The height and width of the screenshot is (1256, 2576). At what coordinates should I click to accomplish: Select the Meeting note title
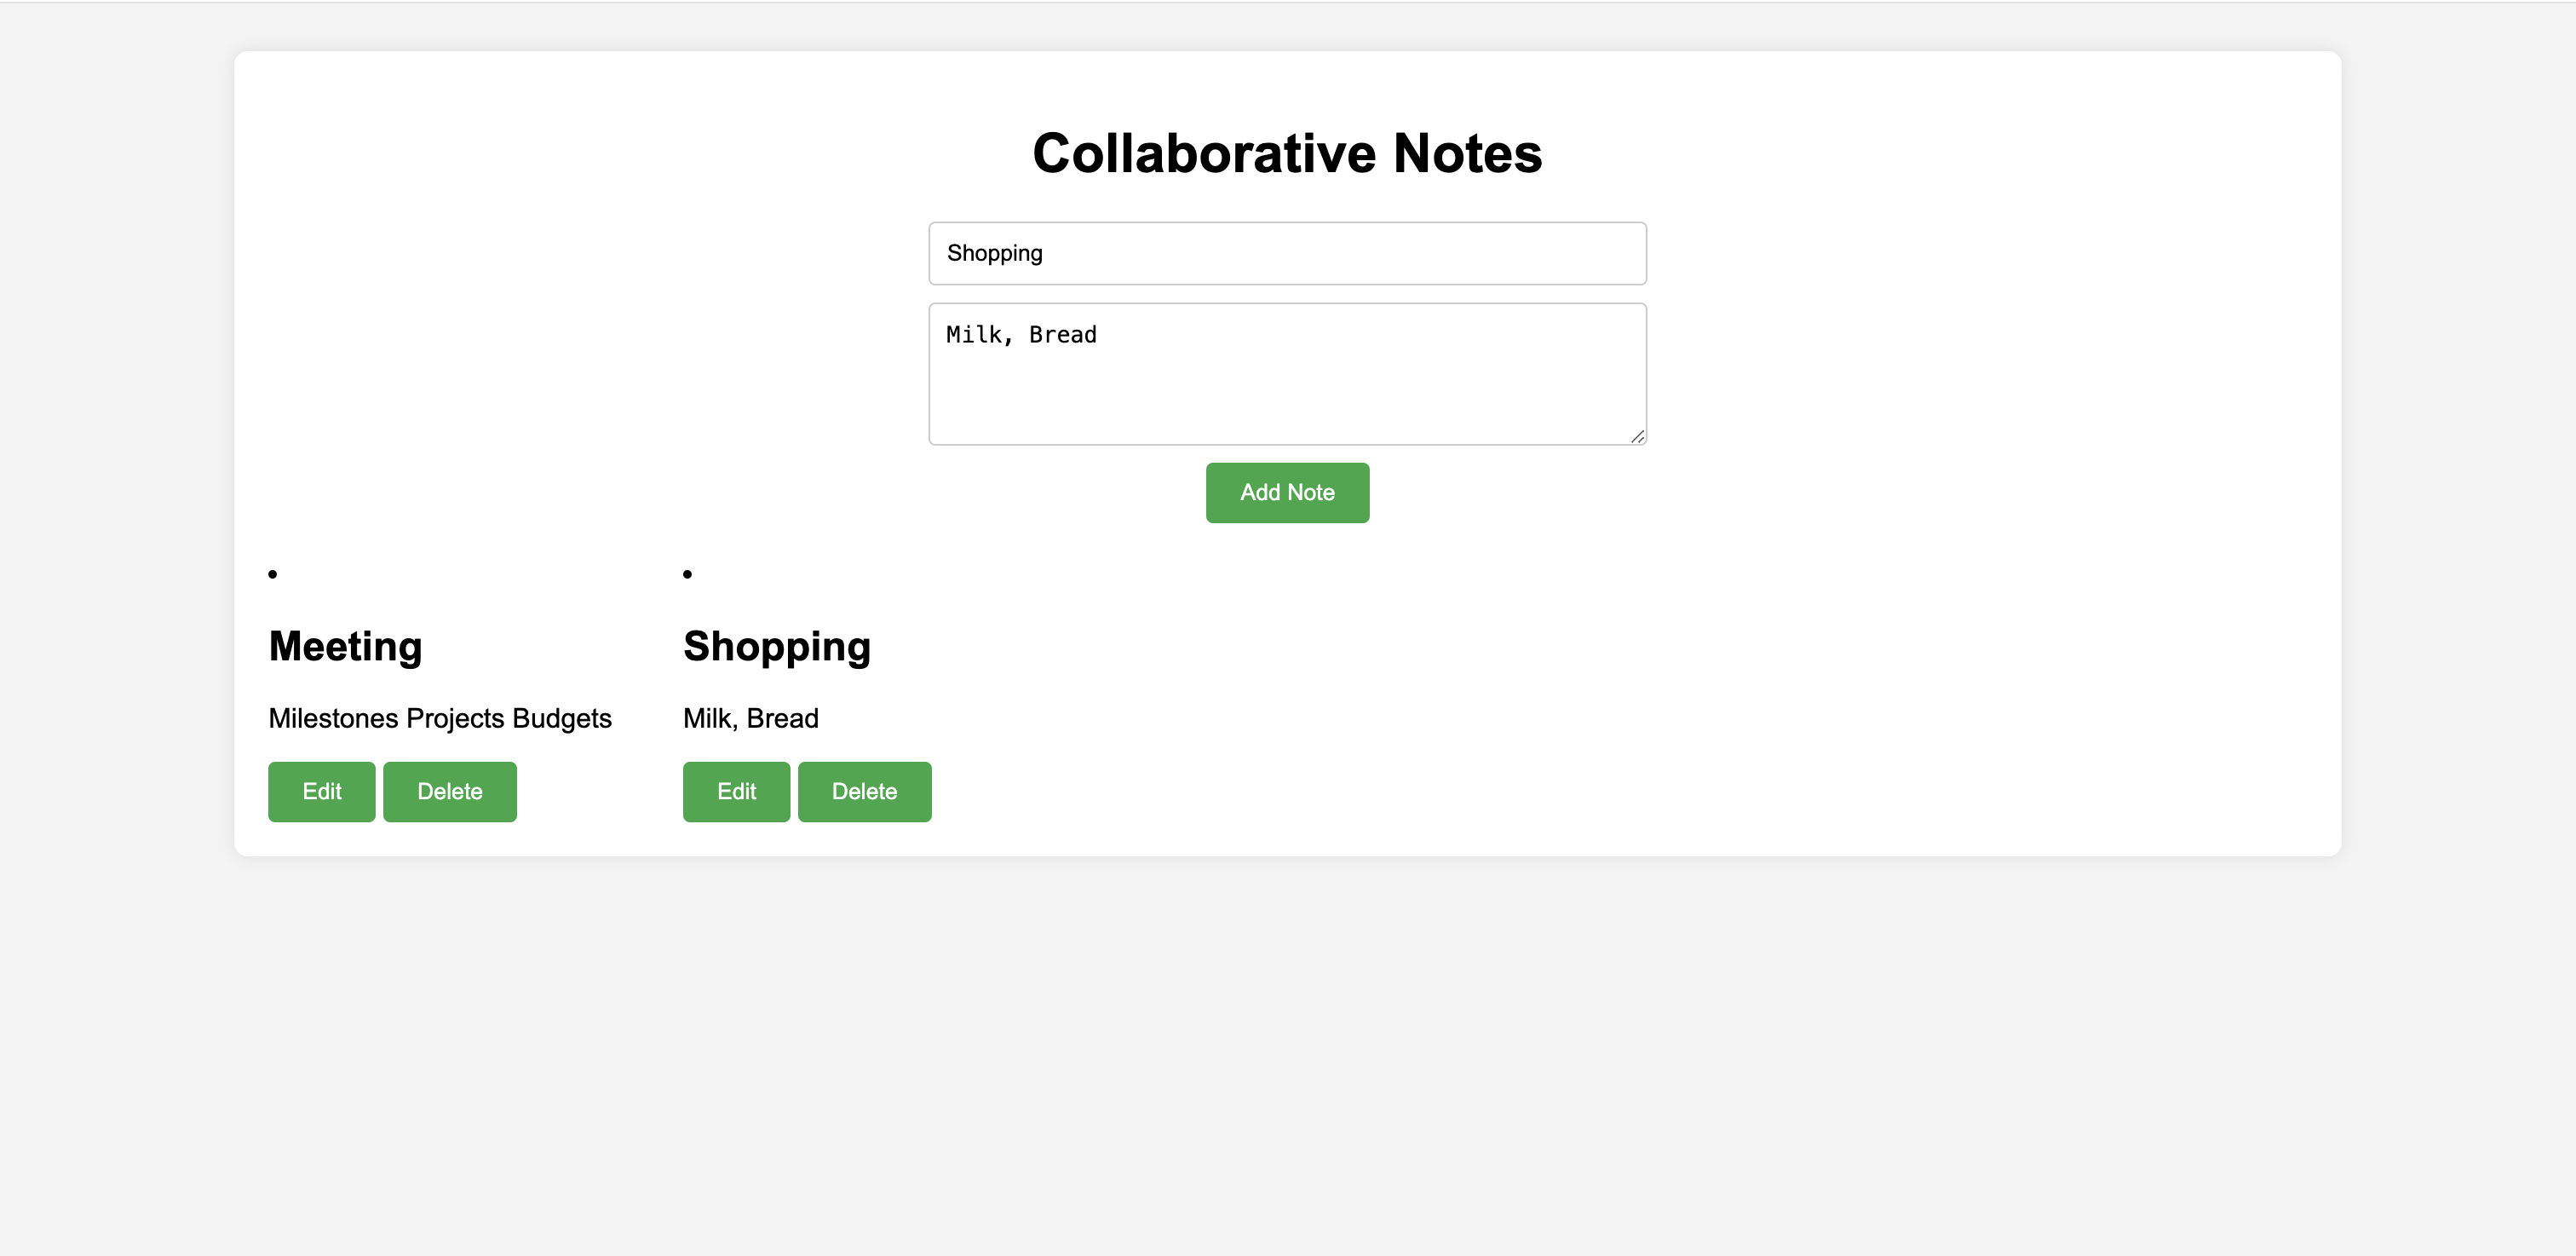[345, 646]
